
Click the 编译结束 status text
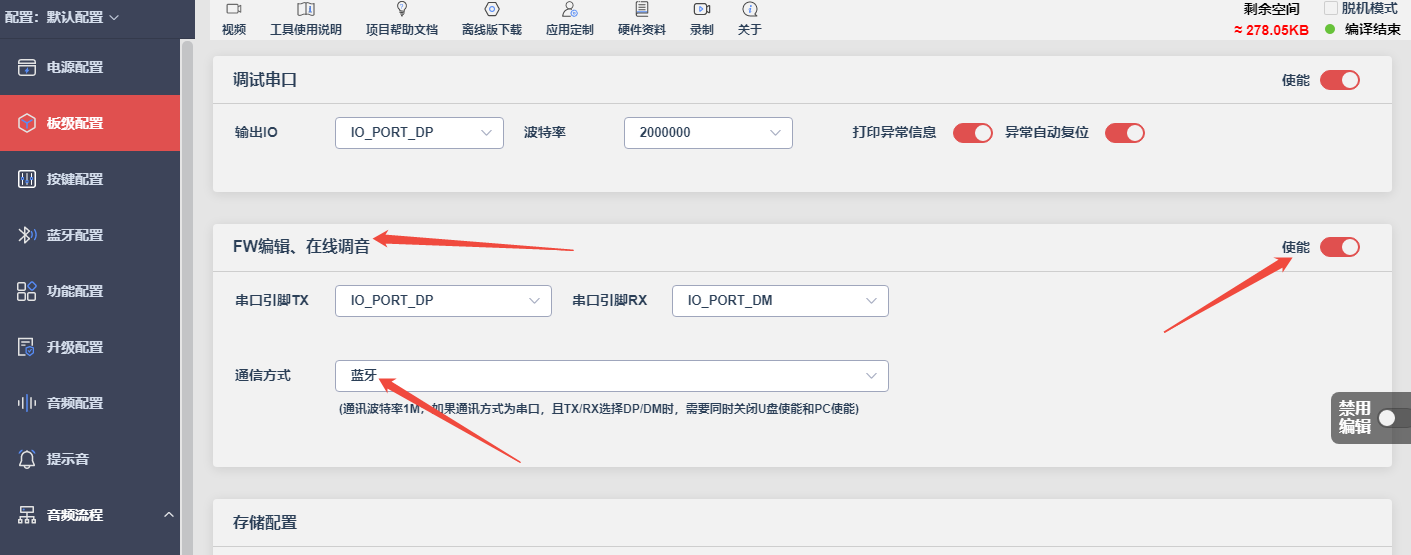(x=1372, y=30)
